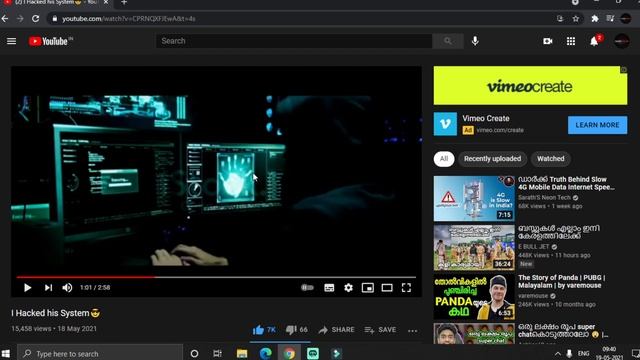Switch to Chrome on the taskbar
The image size is (640, 360).
289,353
